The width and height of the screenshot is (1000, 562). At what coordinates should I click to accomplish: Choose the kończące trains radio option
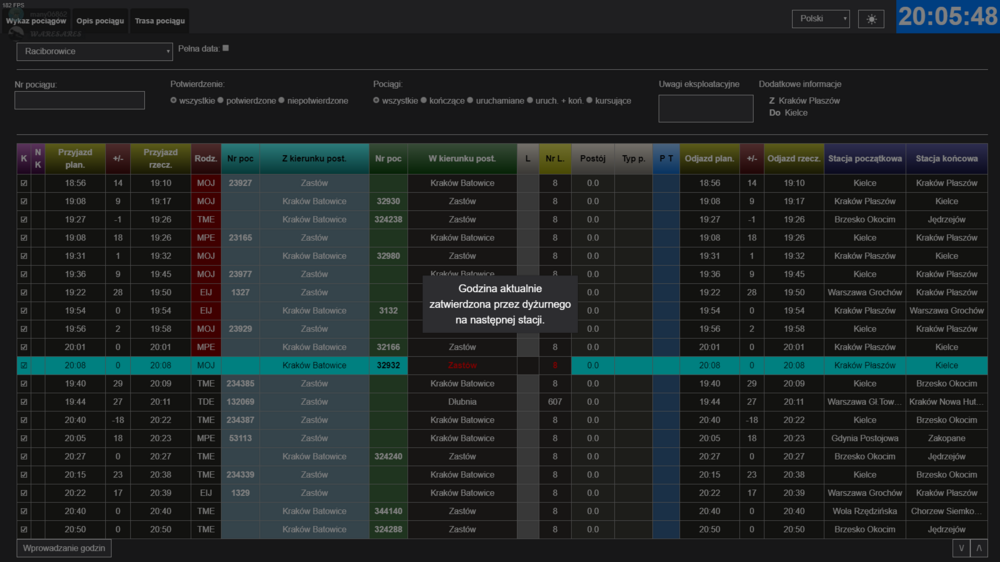(424, 101)
